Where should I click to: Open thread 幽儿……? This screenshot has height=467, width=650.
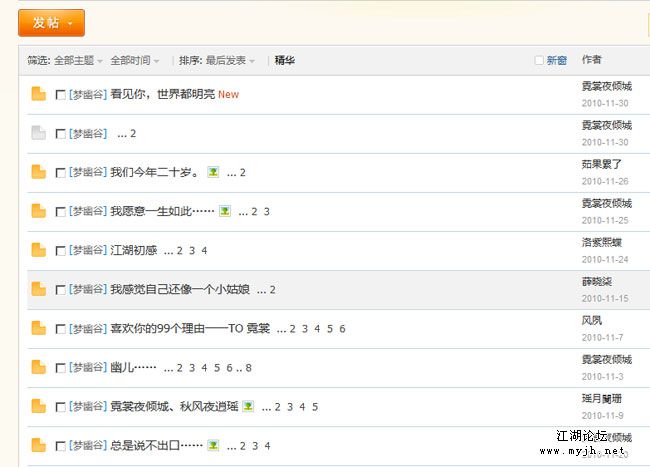click(x=133, y=367)
